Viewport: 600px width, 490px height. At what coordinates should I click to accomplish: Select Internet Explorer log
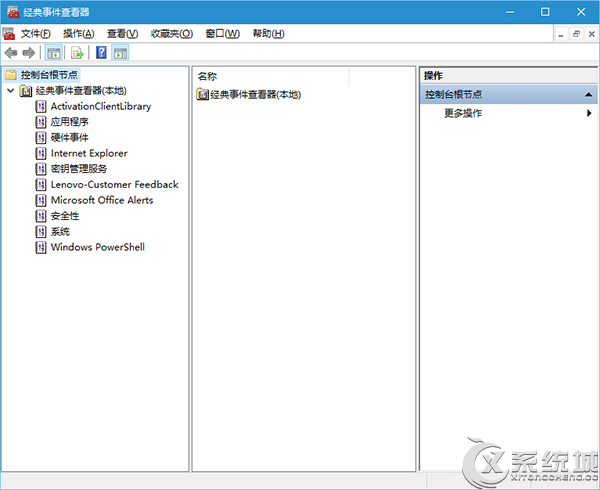tap(89, 153)
